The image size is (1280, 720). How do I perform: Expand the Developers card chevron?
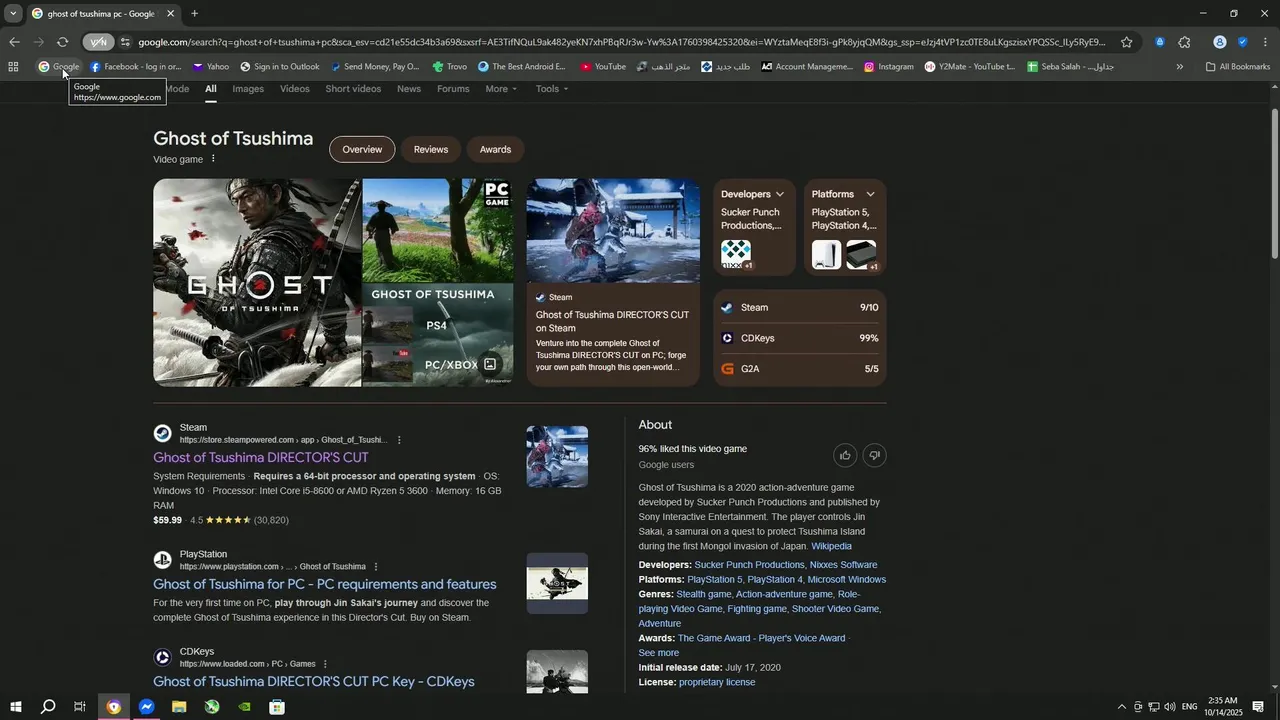click(x=780, y=194)
